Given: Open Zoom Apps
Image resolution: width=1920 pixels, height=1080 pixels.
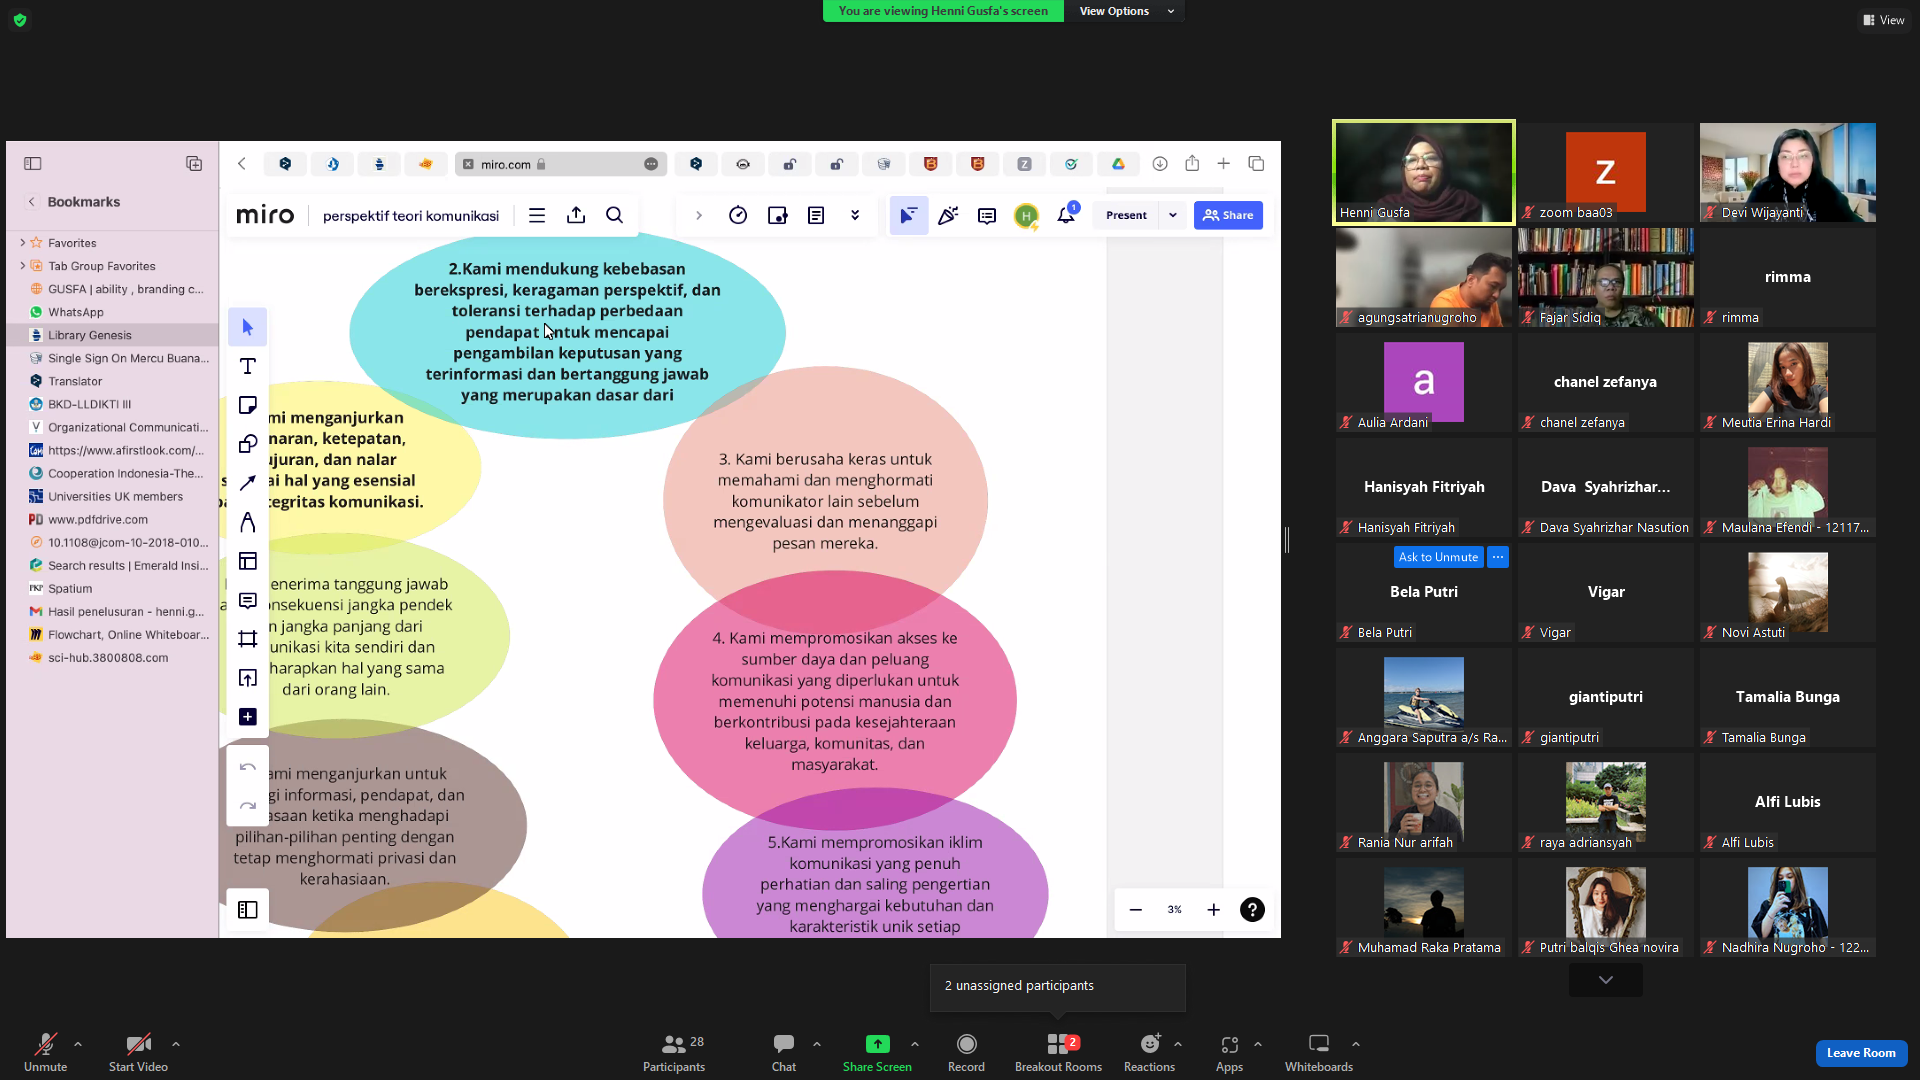Looking at the screenshot, I should tap(1230, 1053).
